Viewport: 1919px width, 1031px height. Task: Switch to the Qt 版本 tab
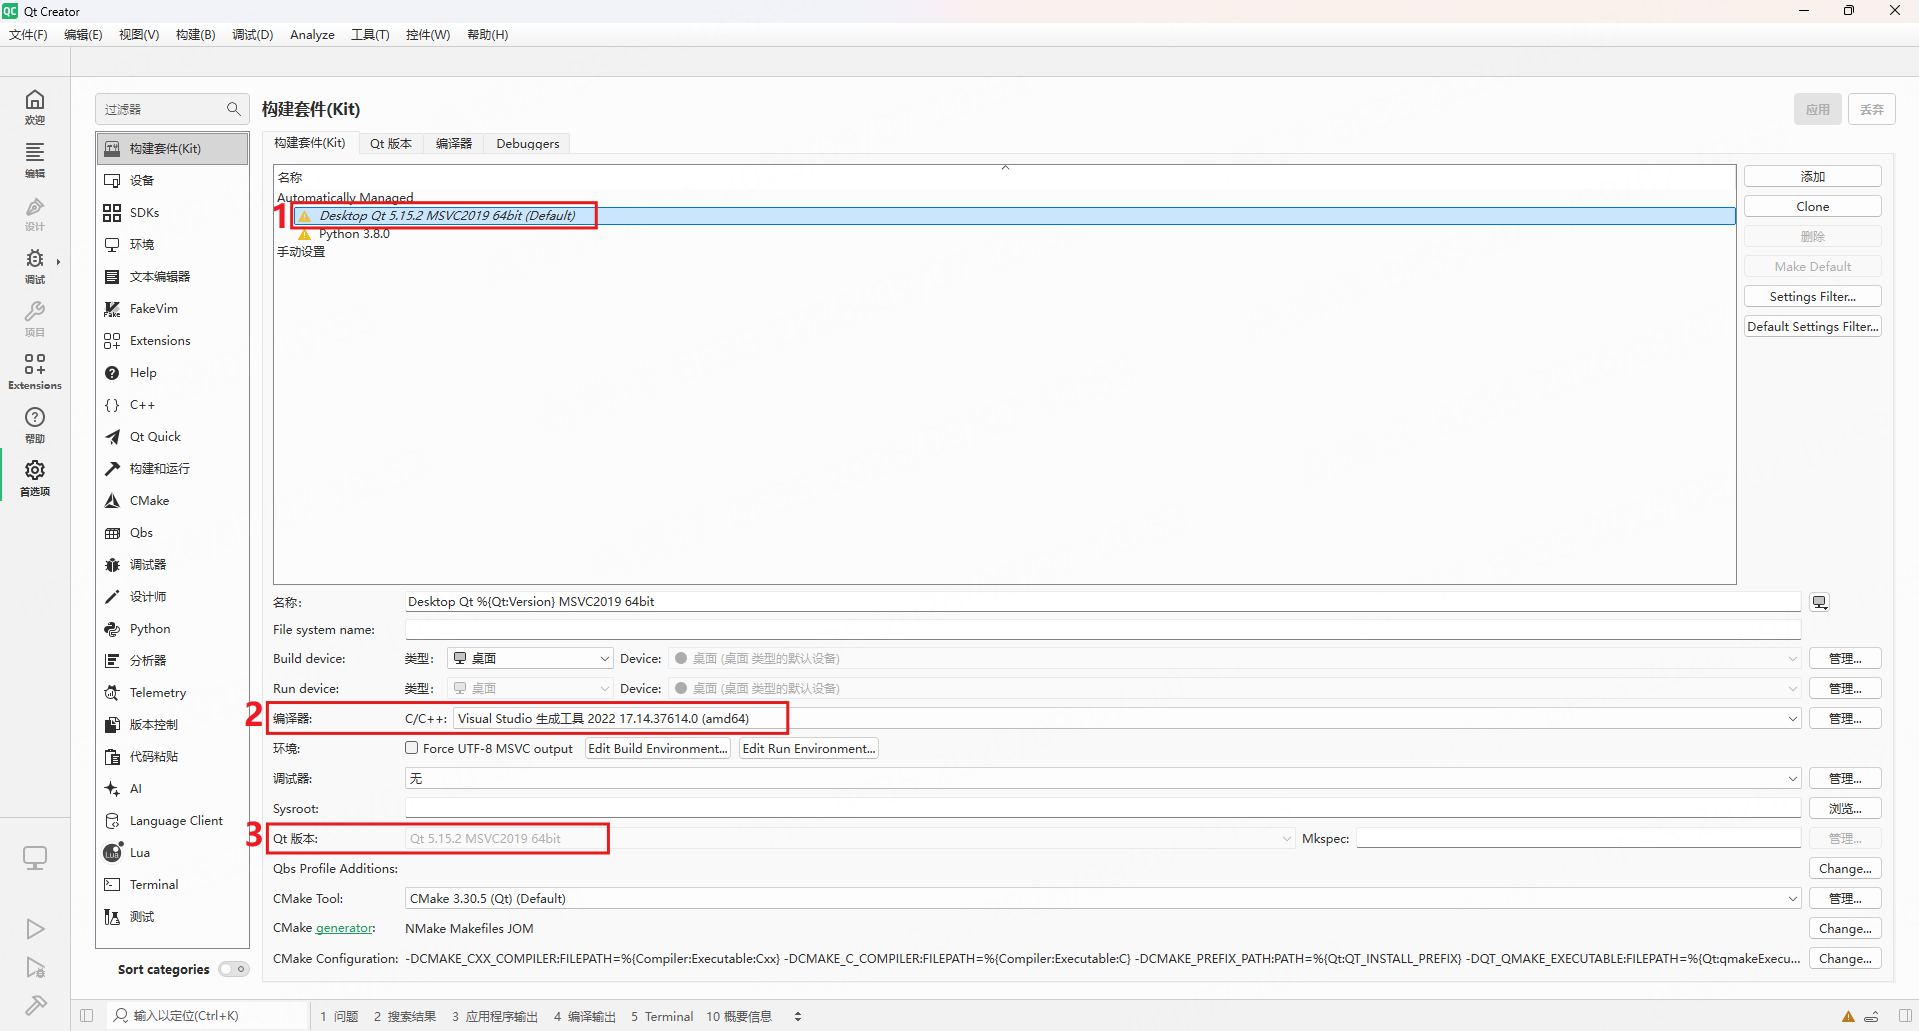[391, 144]
